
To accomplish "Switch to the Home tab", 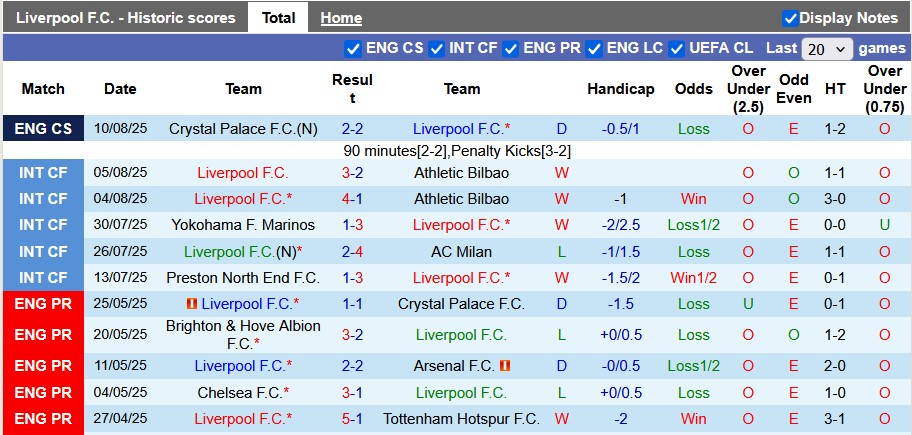I will 341,18.
